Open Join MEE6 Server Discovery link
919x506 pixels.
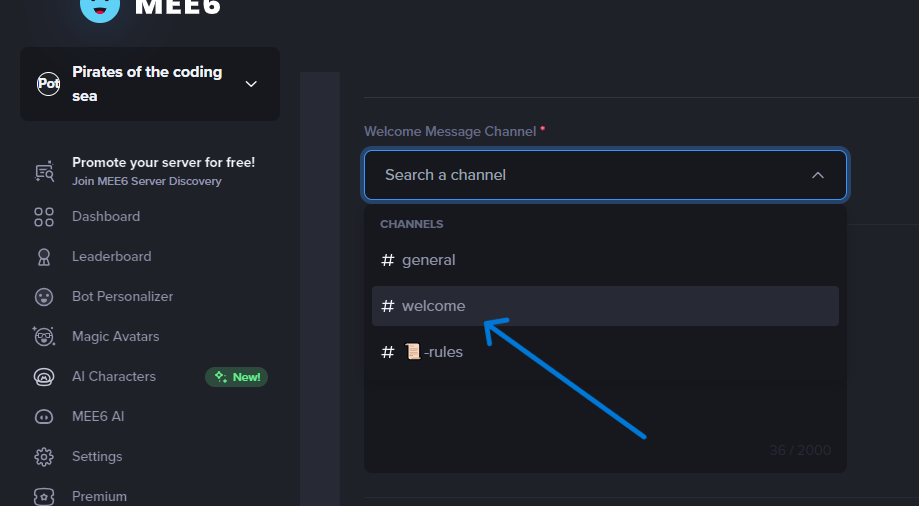tap(147, 182)
